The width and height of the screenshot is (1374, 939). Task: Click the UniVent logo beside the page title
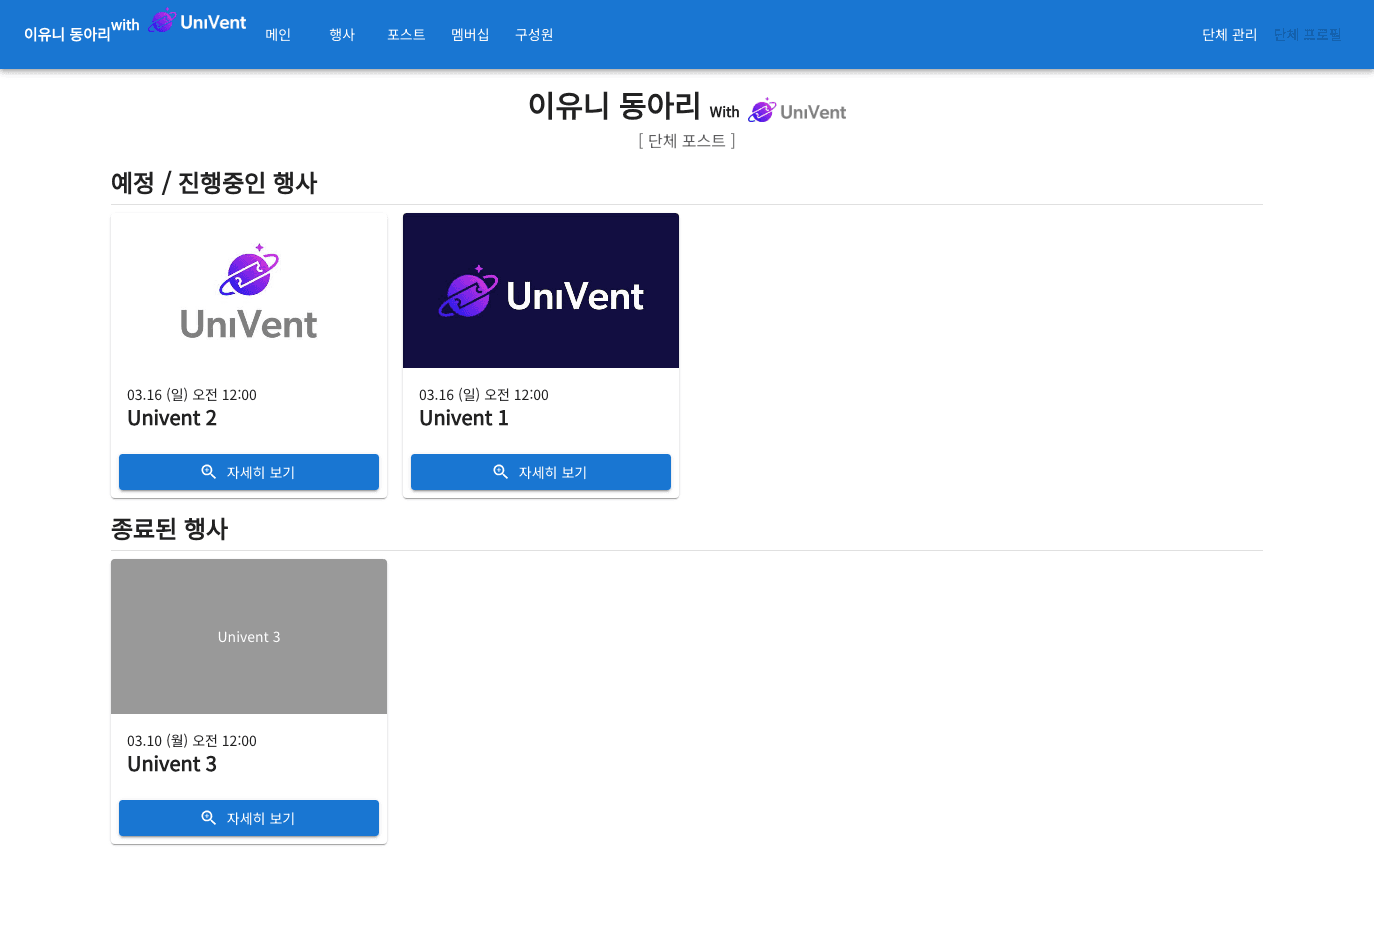[797, 111]
